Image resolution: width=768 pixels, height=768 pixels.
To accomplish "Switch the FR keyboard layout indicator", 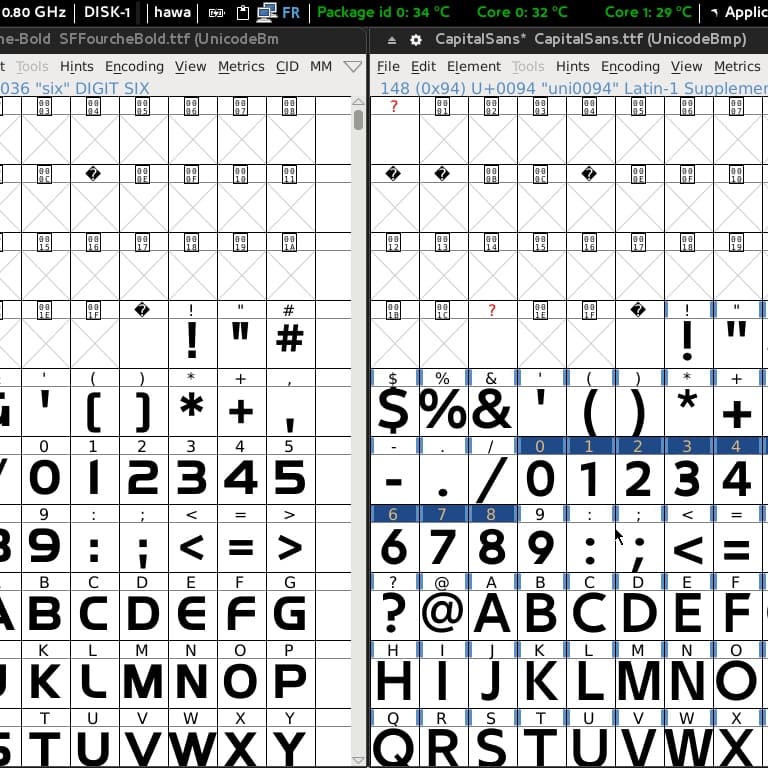I will click(291, 12).
